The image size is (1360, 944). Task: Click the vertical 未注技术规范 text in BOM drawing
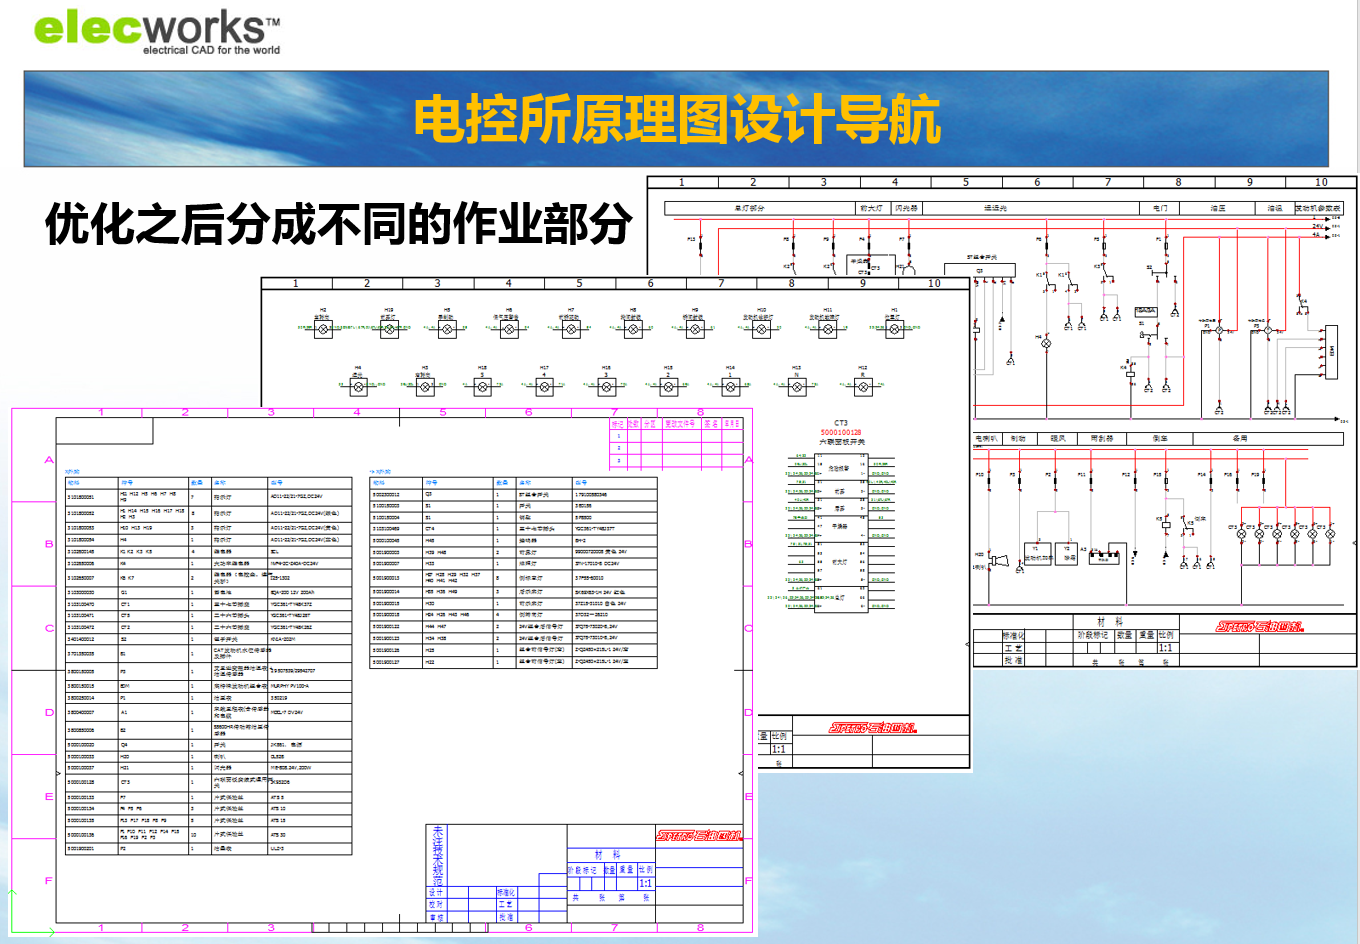tap(438, 856)
